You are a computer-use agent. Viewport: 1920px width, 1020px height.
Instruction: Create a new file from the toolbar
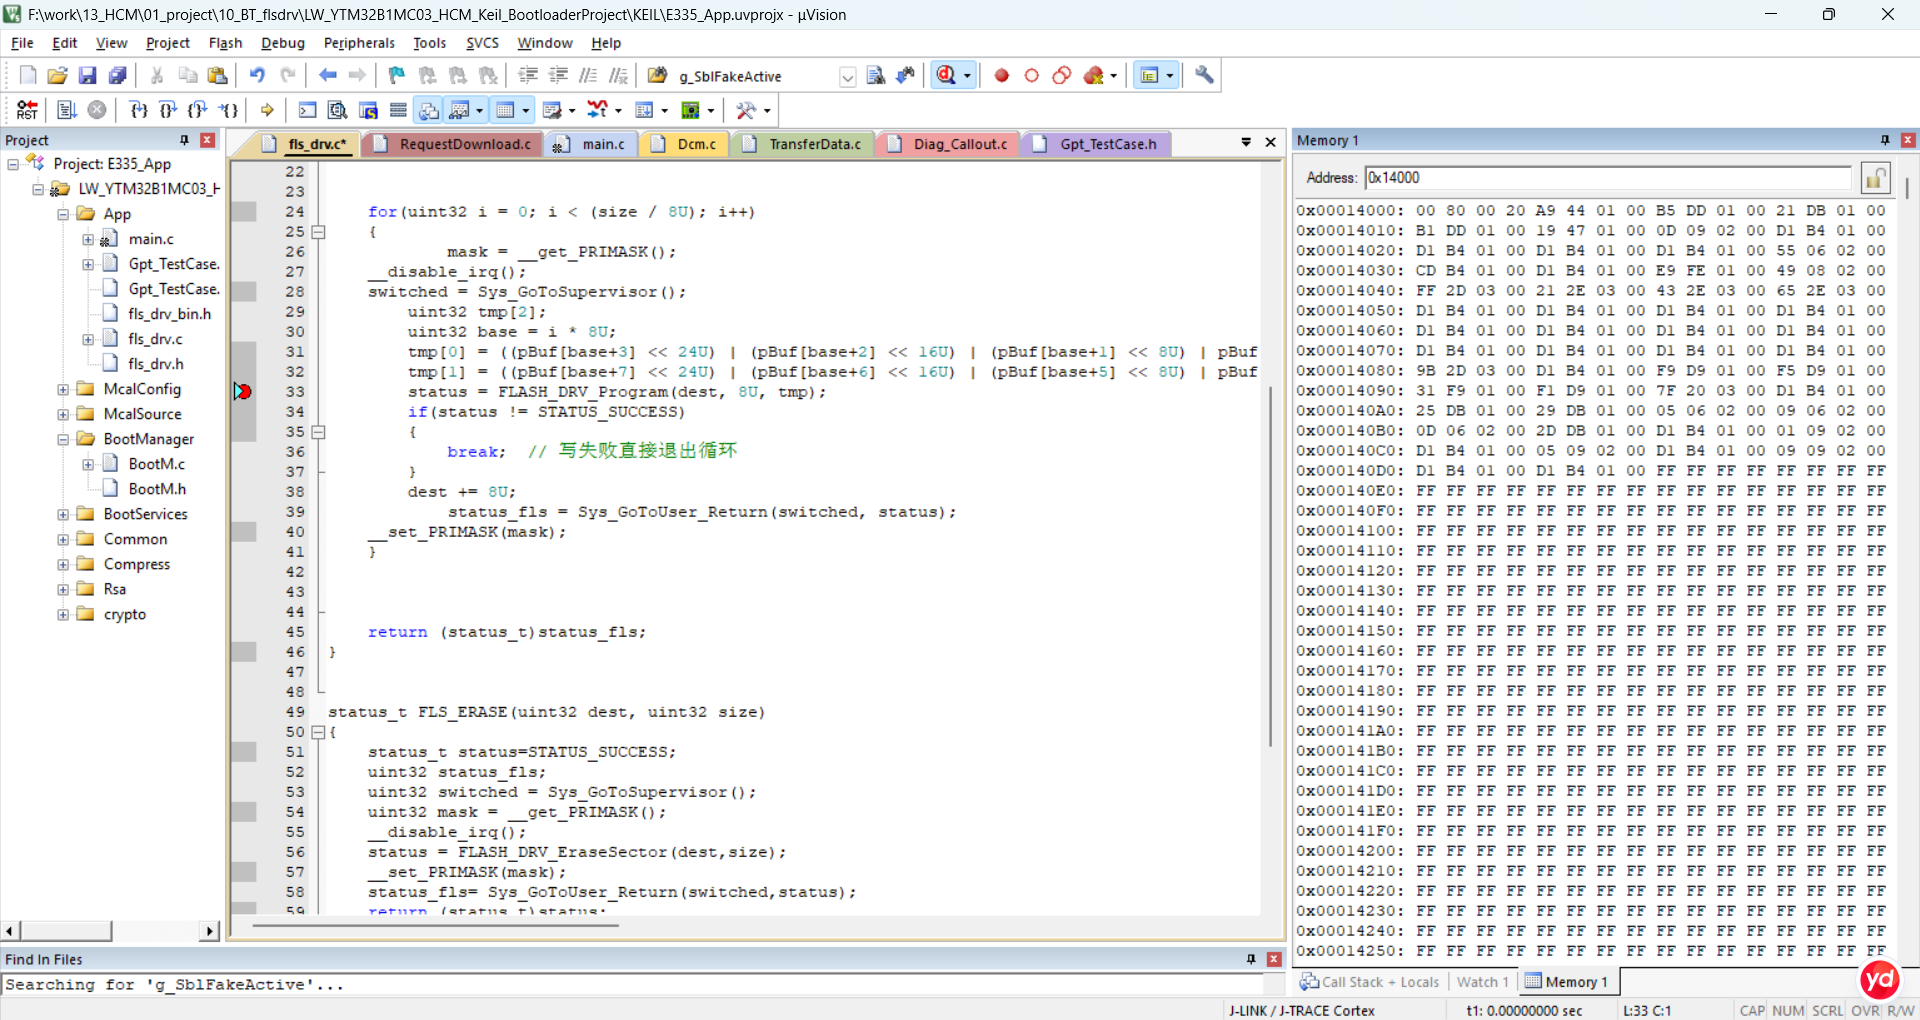point(28,75)
